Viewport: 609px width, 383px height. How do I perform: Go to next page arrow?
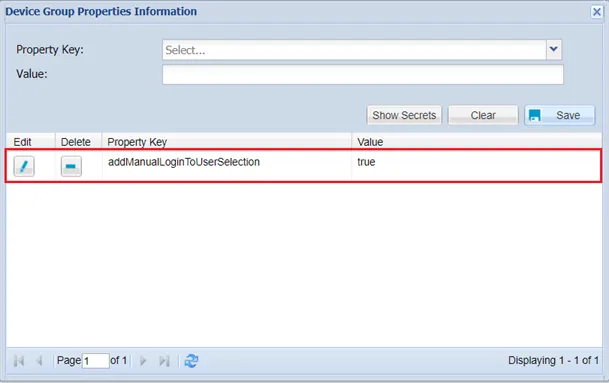pyautogui.click(x=143, y=361)
